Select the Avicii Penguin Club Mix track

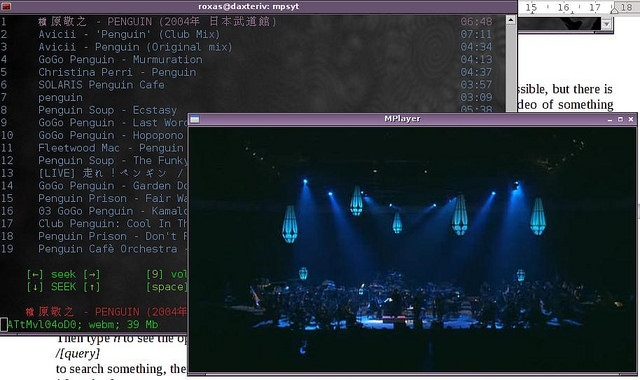point(129,34)
